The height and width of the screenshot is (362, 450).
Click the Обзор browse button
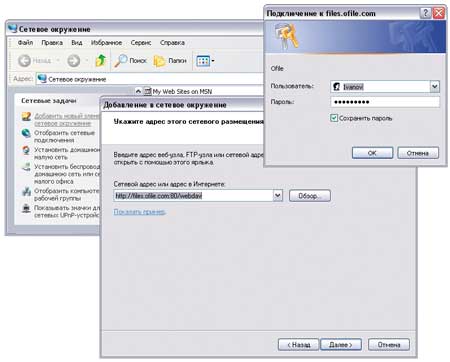(x=310, y=196)
